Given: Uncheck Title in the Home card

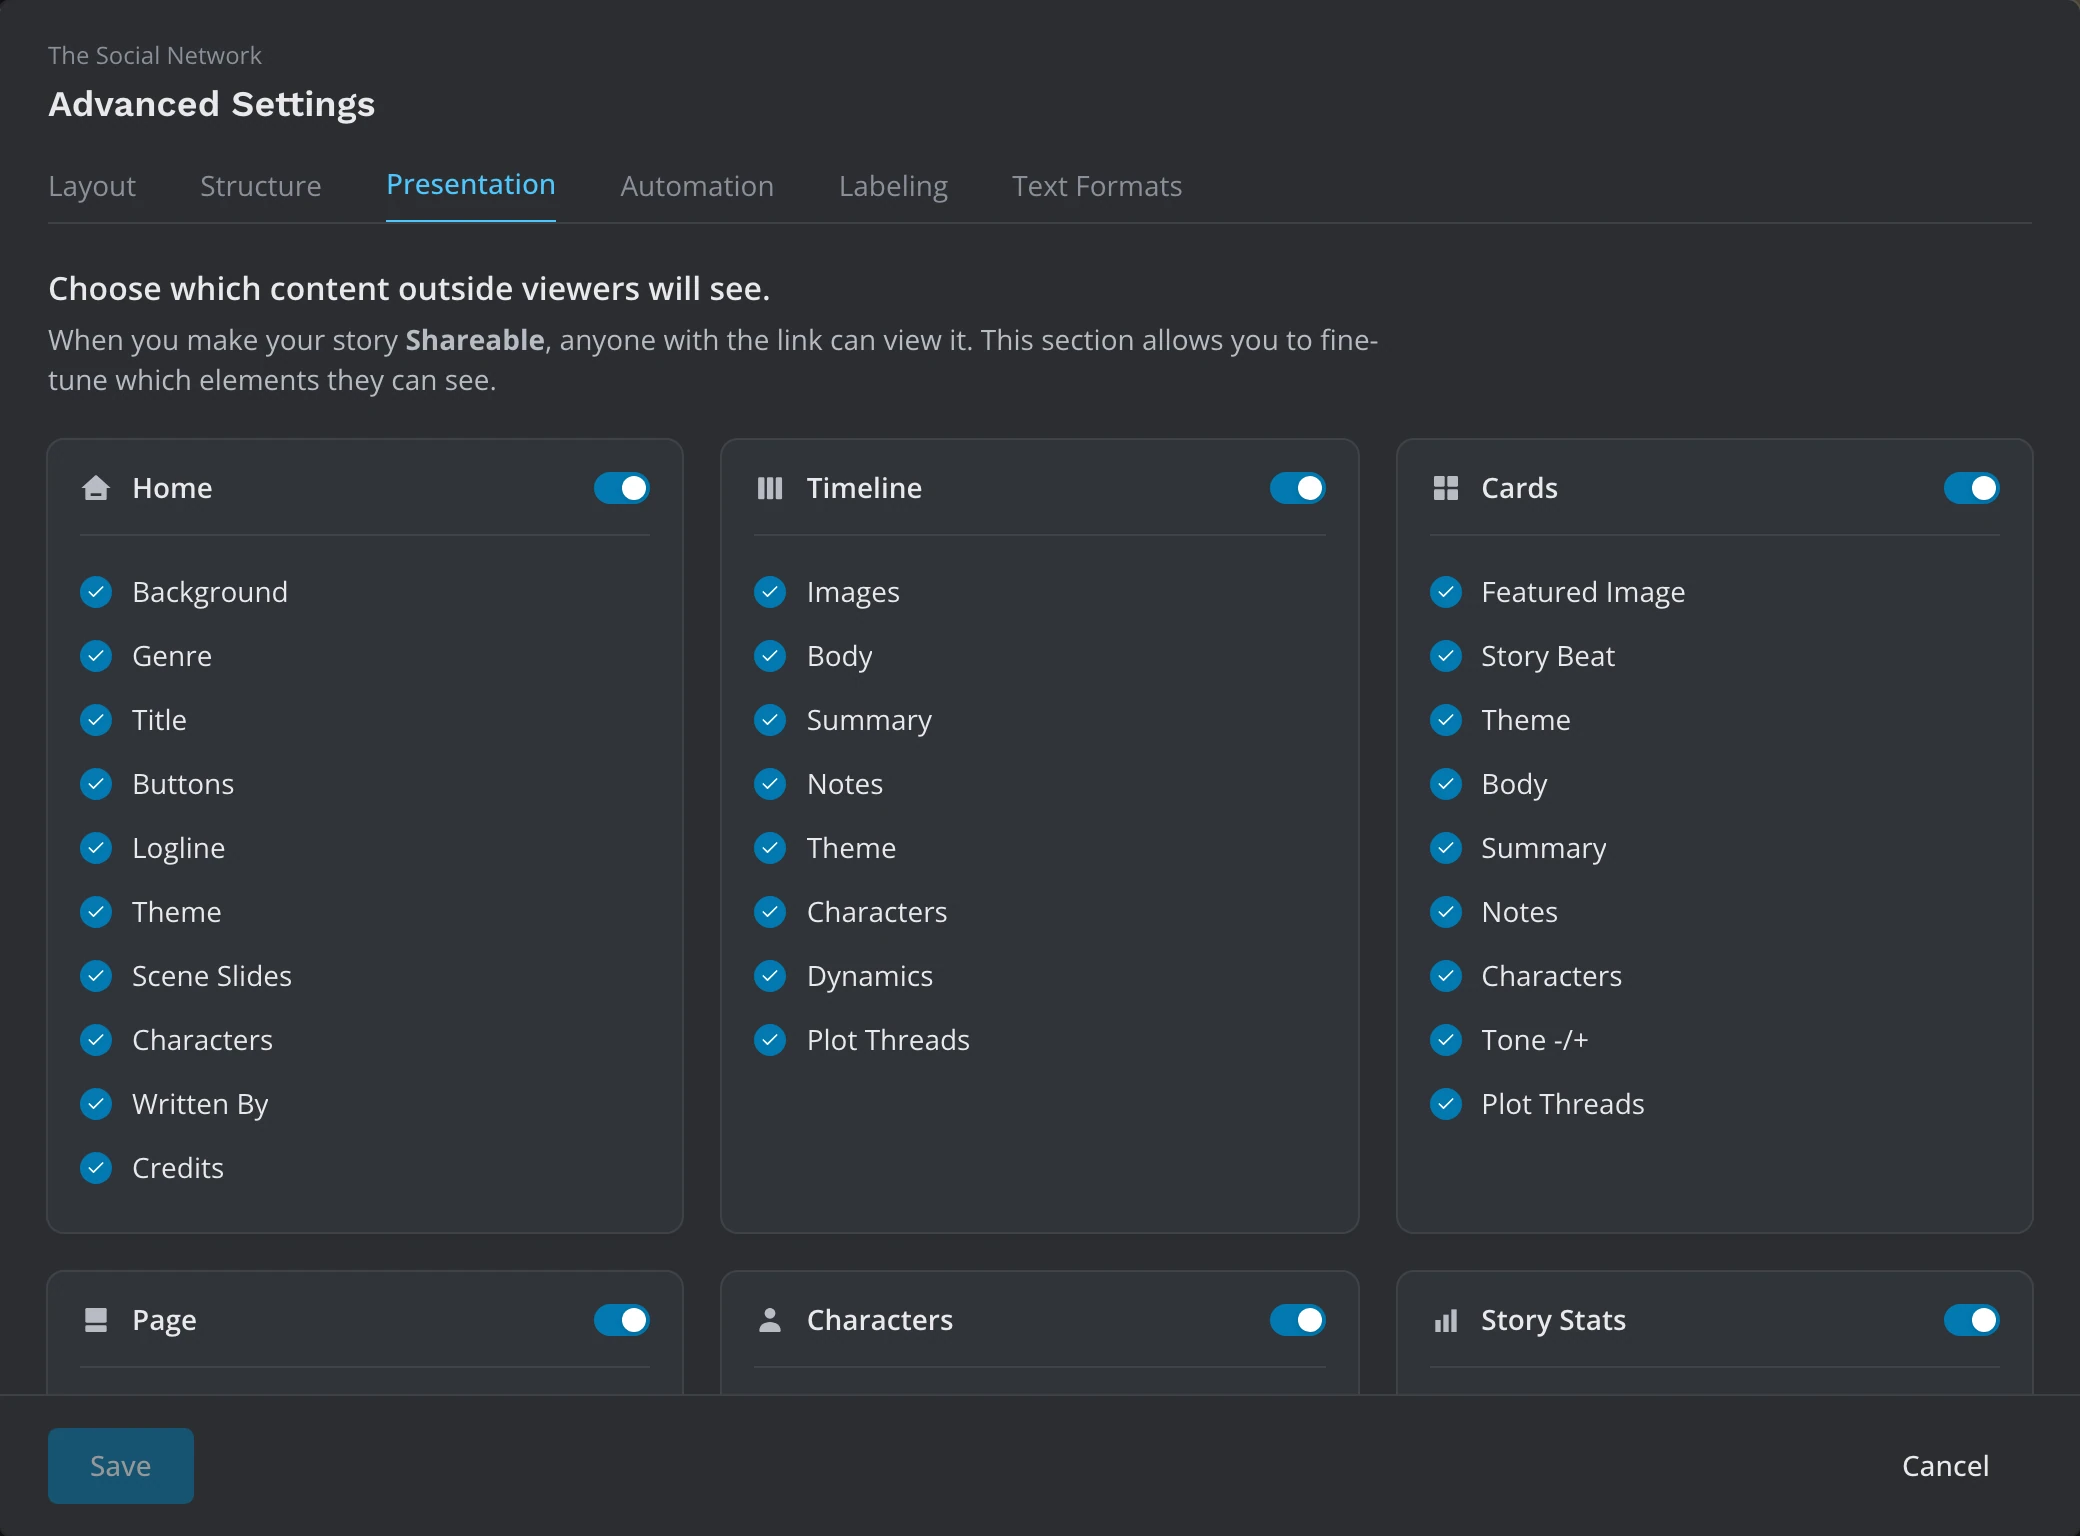Looking at the screenshot, I should coord(96,720).
